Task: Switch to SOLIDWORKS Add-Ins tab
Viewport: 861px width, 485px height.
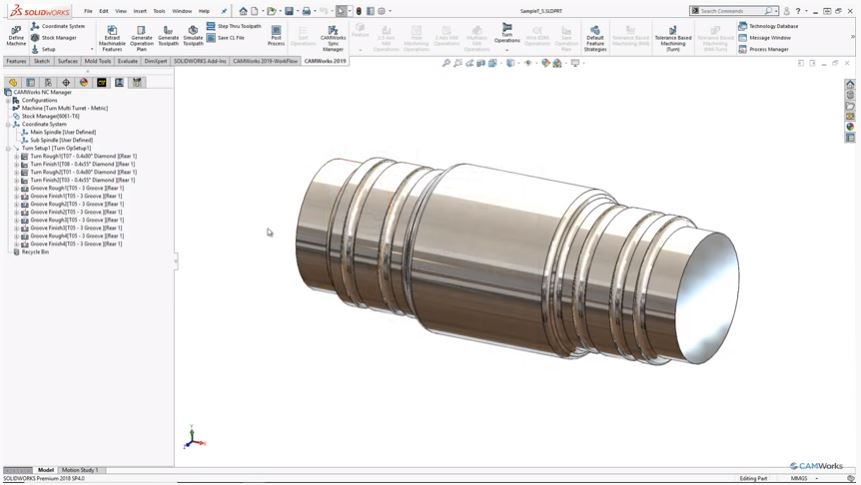Action: 200,61
